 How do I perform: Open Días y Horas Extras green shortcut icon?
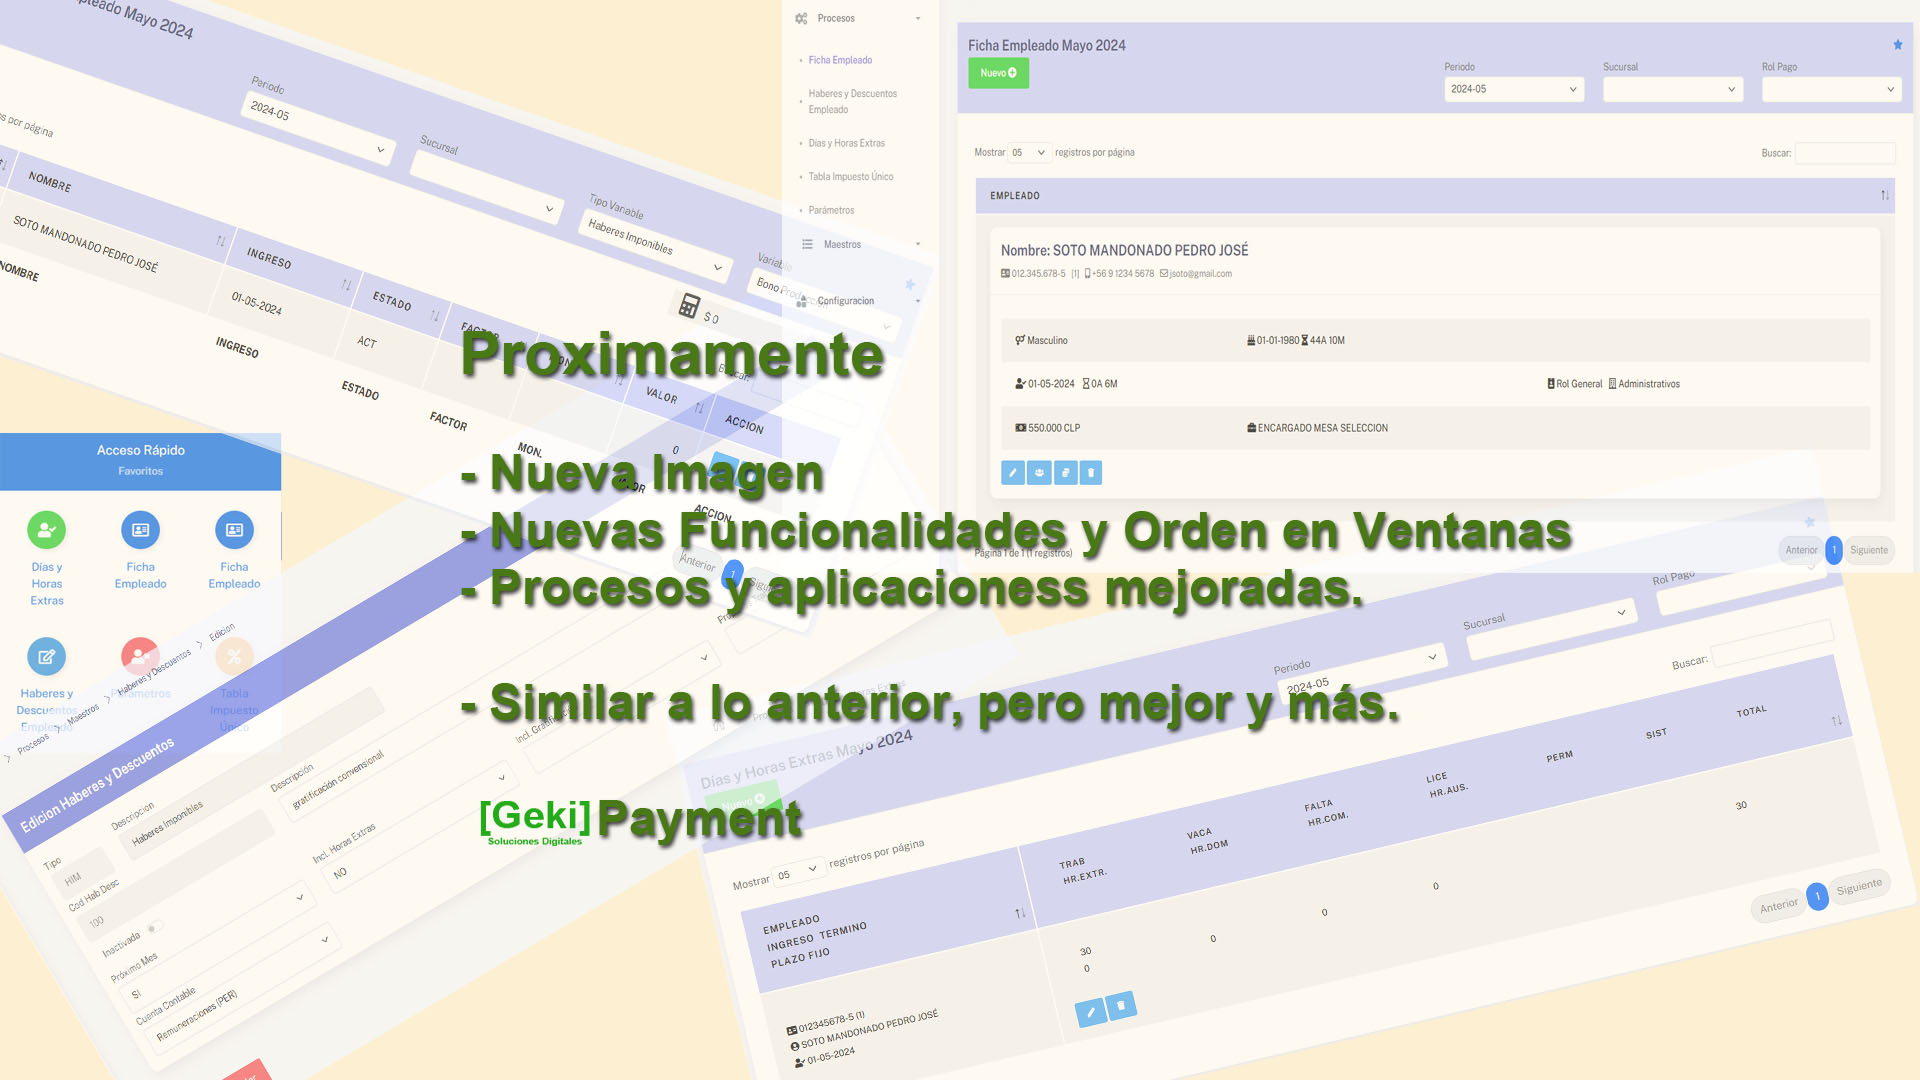coord(46,530)
